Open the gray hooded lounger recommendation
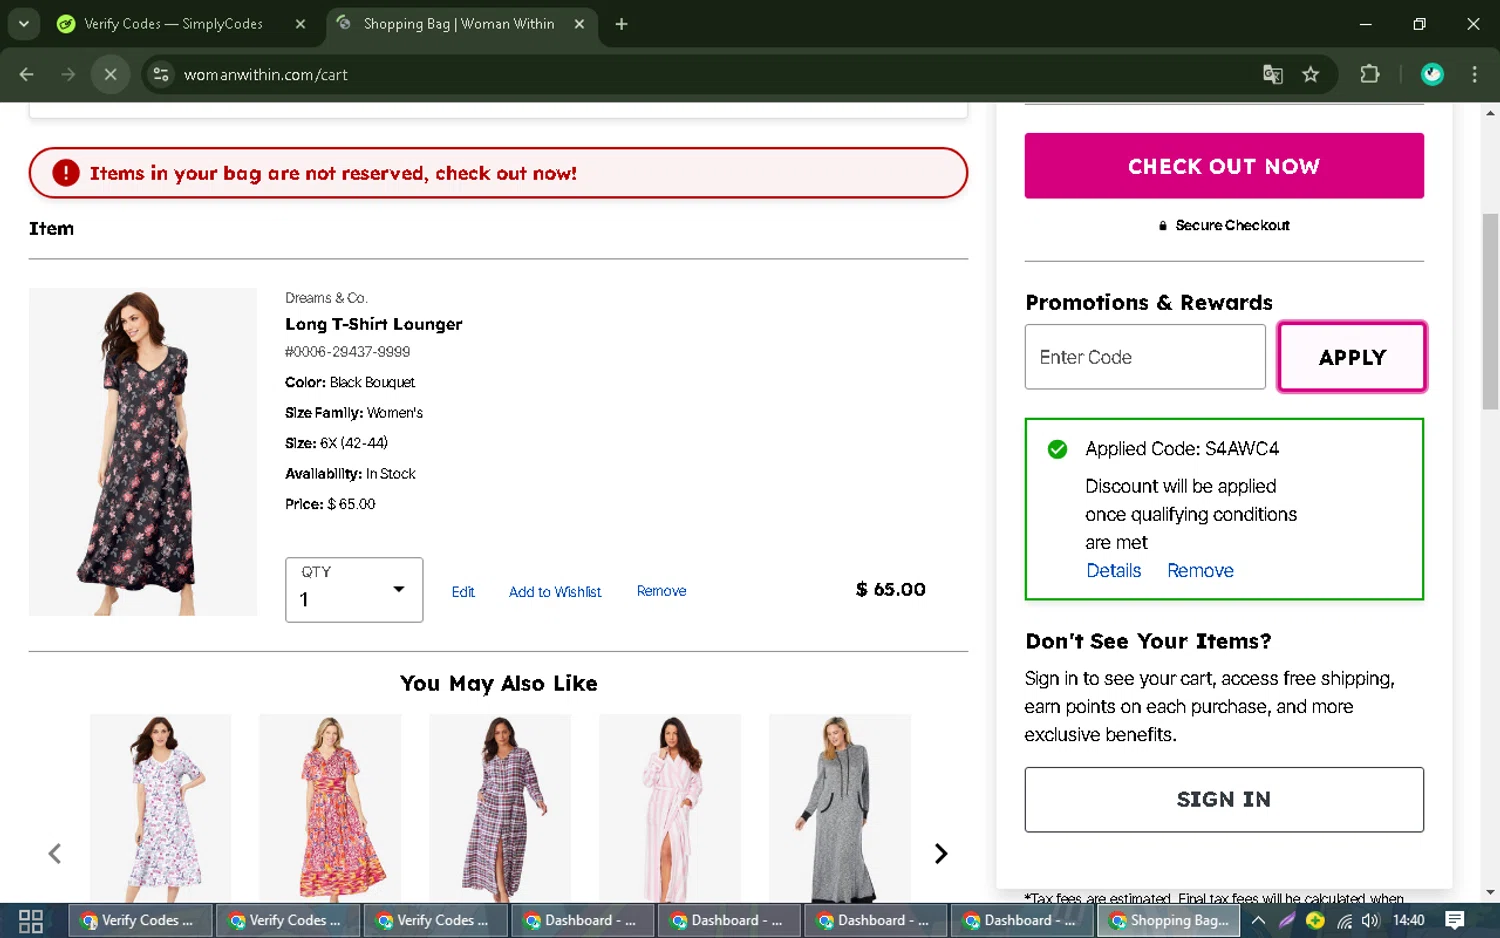This screenshot has height=938, width=1500. (840, 808)
